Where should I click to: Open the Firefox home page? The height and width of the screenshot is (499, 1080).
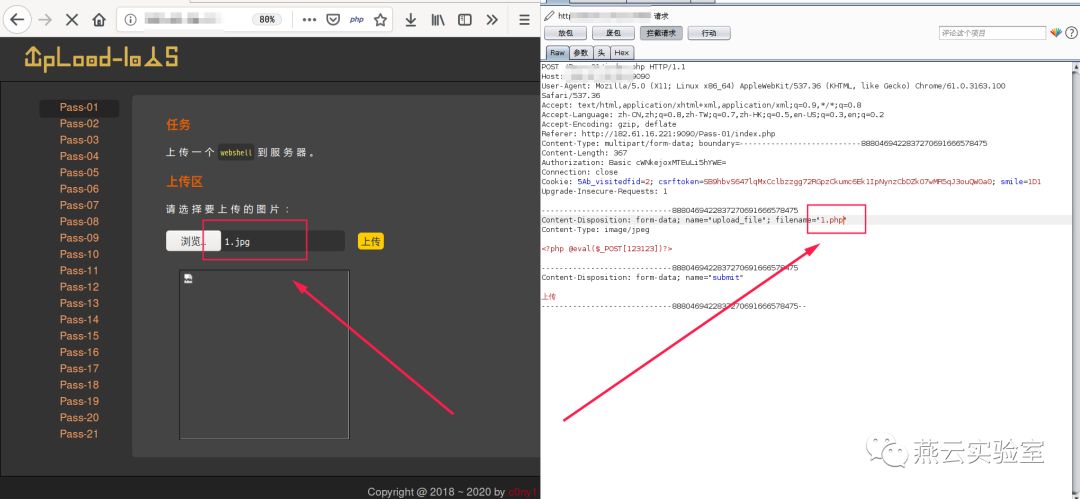tap(98, 19)
